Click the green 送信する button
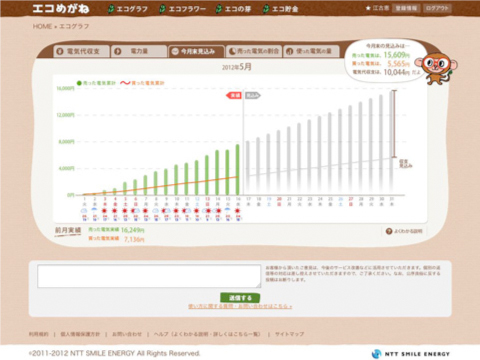This screenshot has height=360, width=480. coord(240,298)
